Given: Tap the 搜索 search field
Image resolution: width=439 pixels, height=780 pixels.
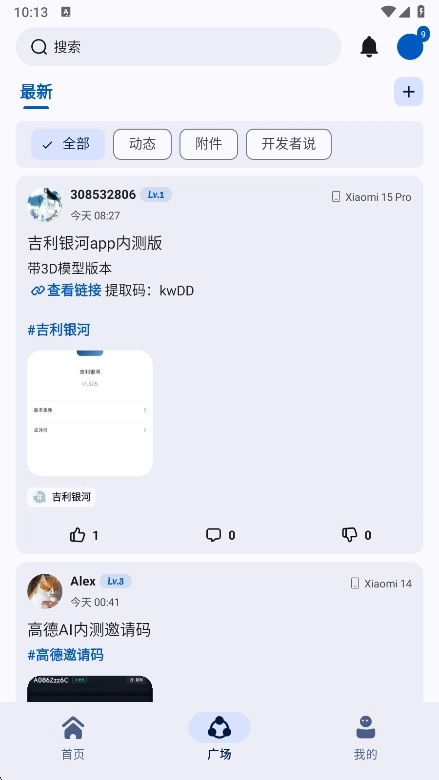Looking at the screenshot, I should [x=178, y=47].
